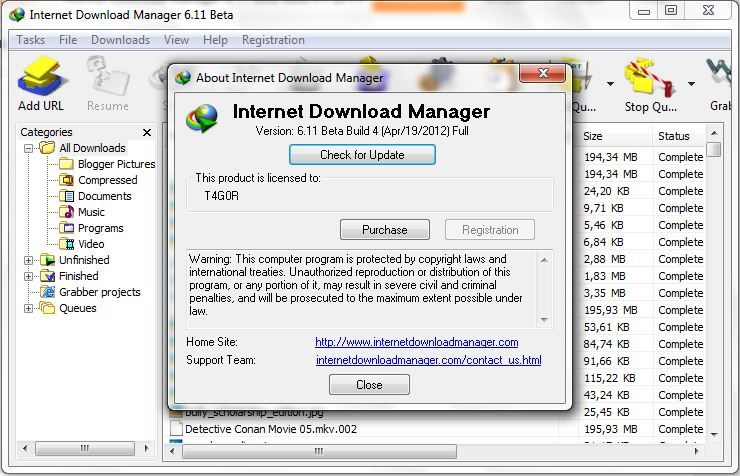
Task: Open the Downloads menu
Action: [x=120, y=40]
